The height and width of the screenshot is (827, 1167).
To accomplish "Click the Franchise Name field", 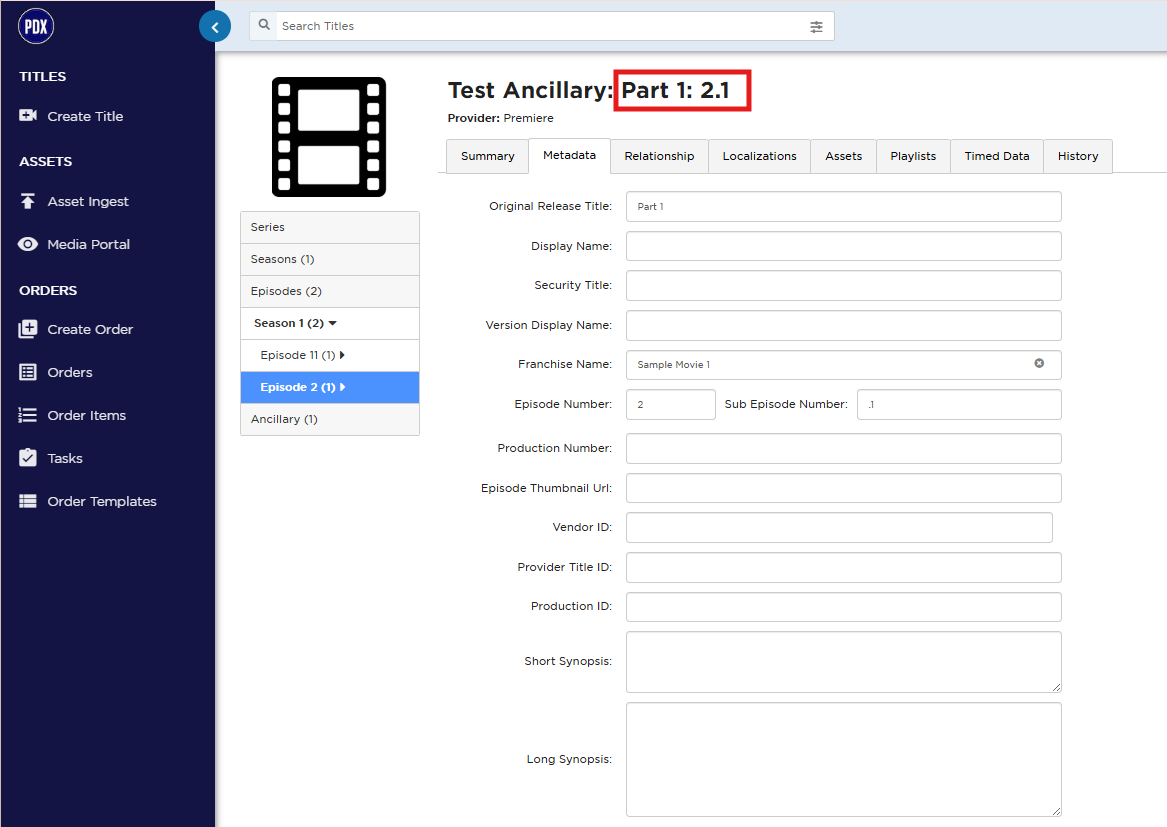I will (x=843, y=365).
